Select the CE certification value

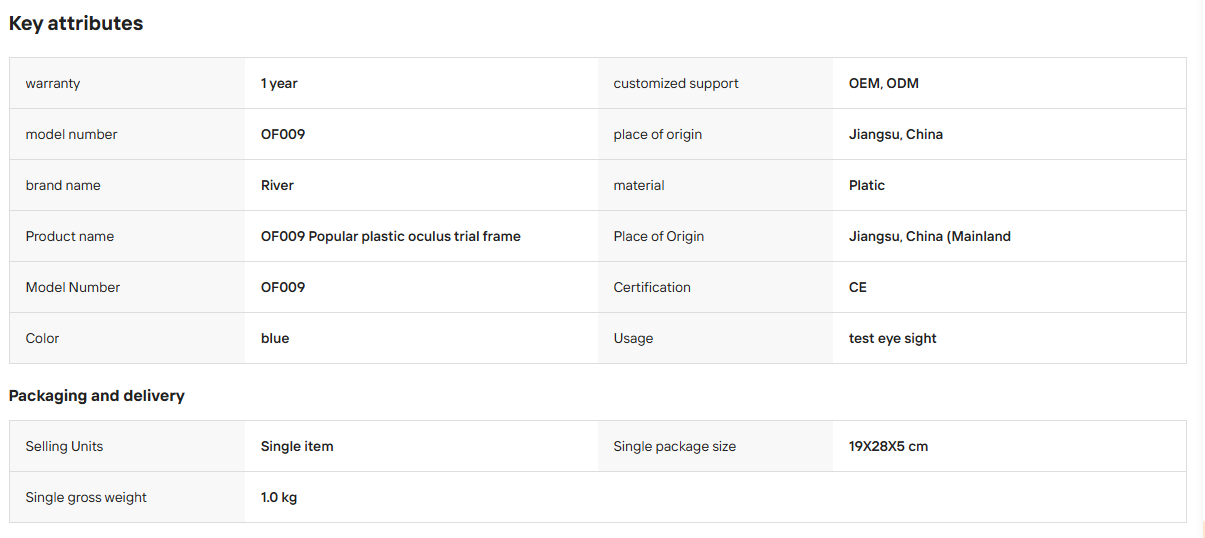[x=858, y=287]
